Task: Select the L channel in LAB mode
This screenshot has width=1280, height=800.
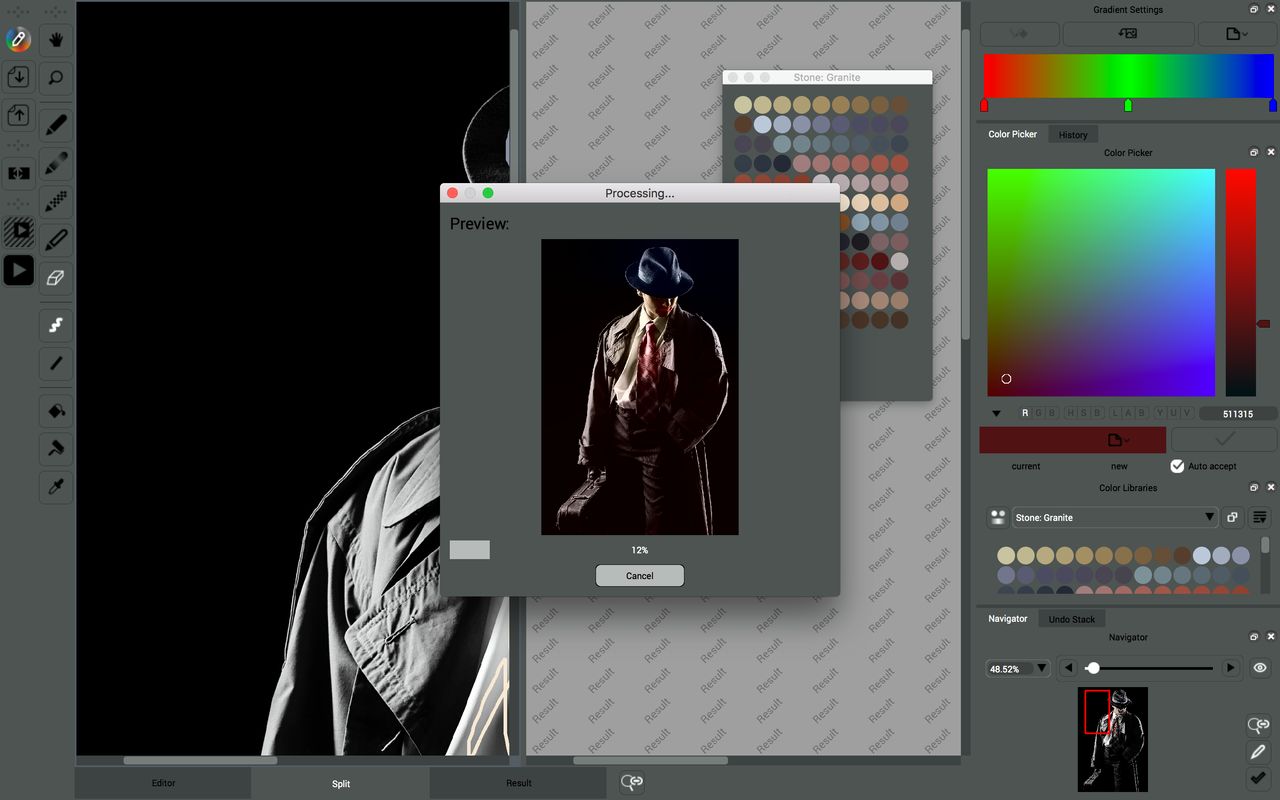Action: pos(1115,413)
